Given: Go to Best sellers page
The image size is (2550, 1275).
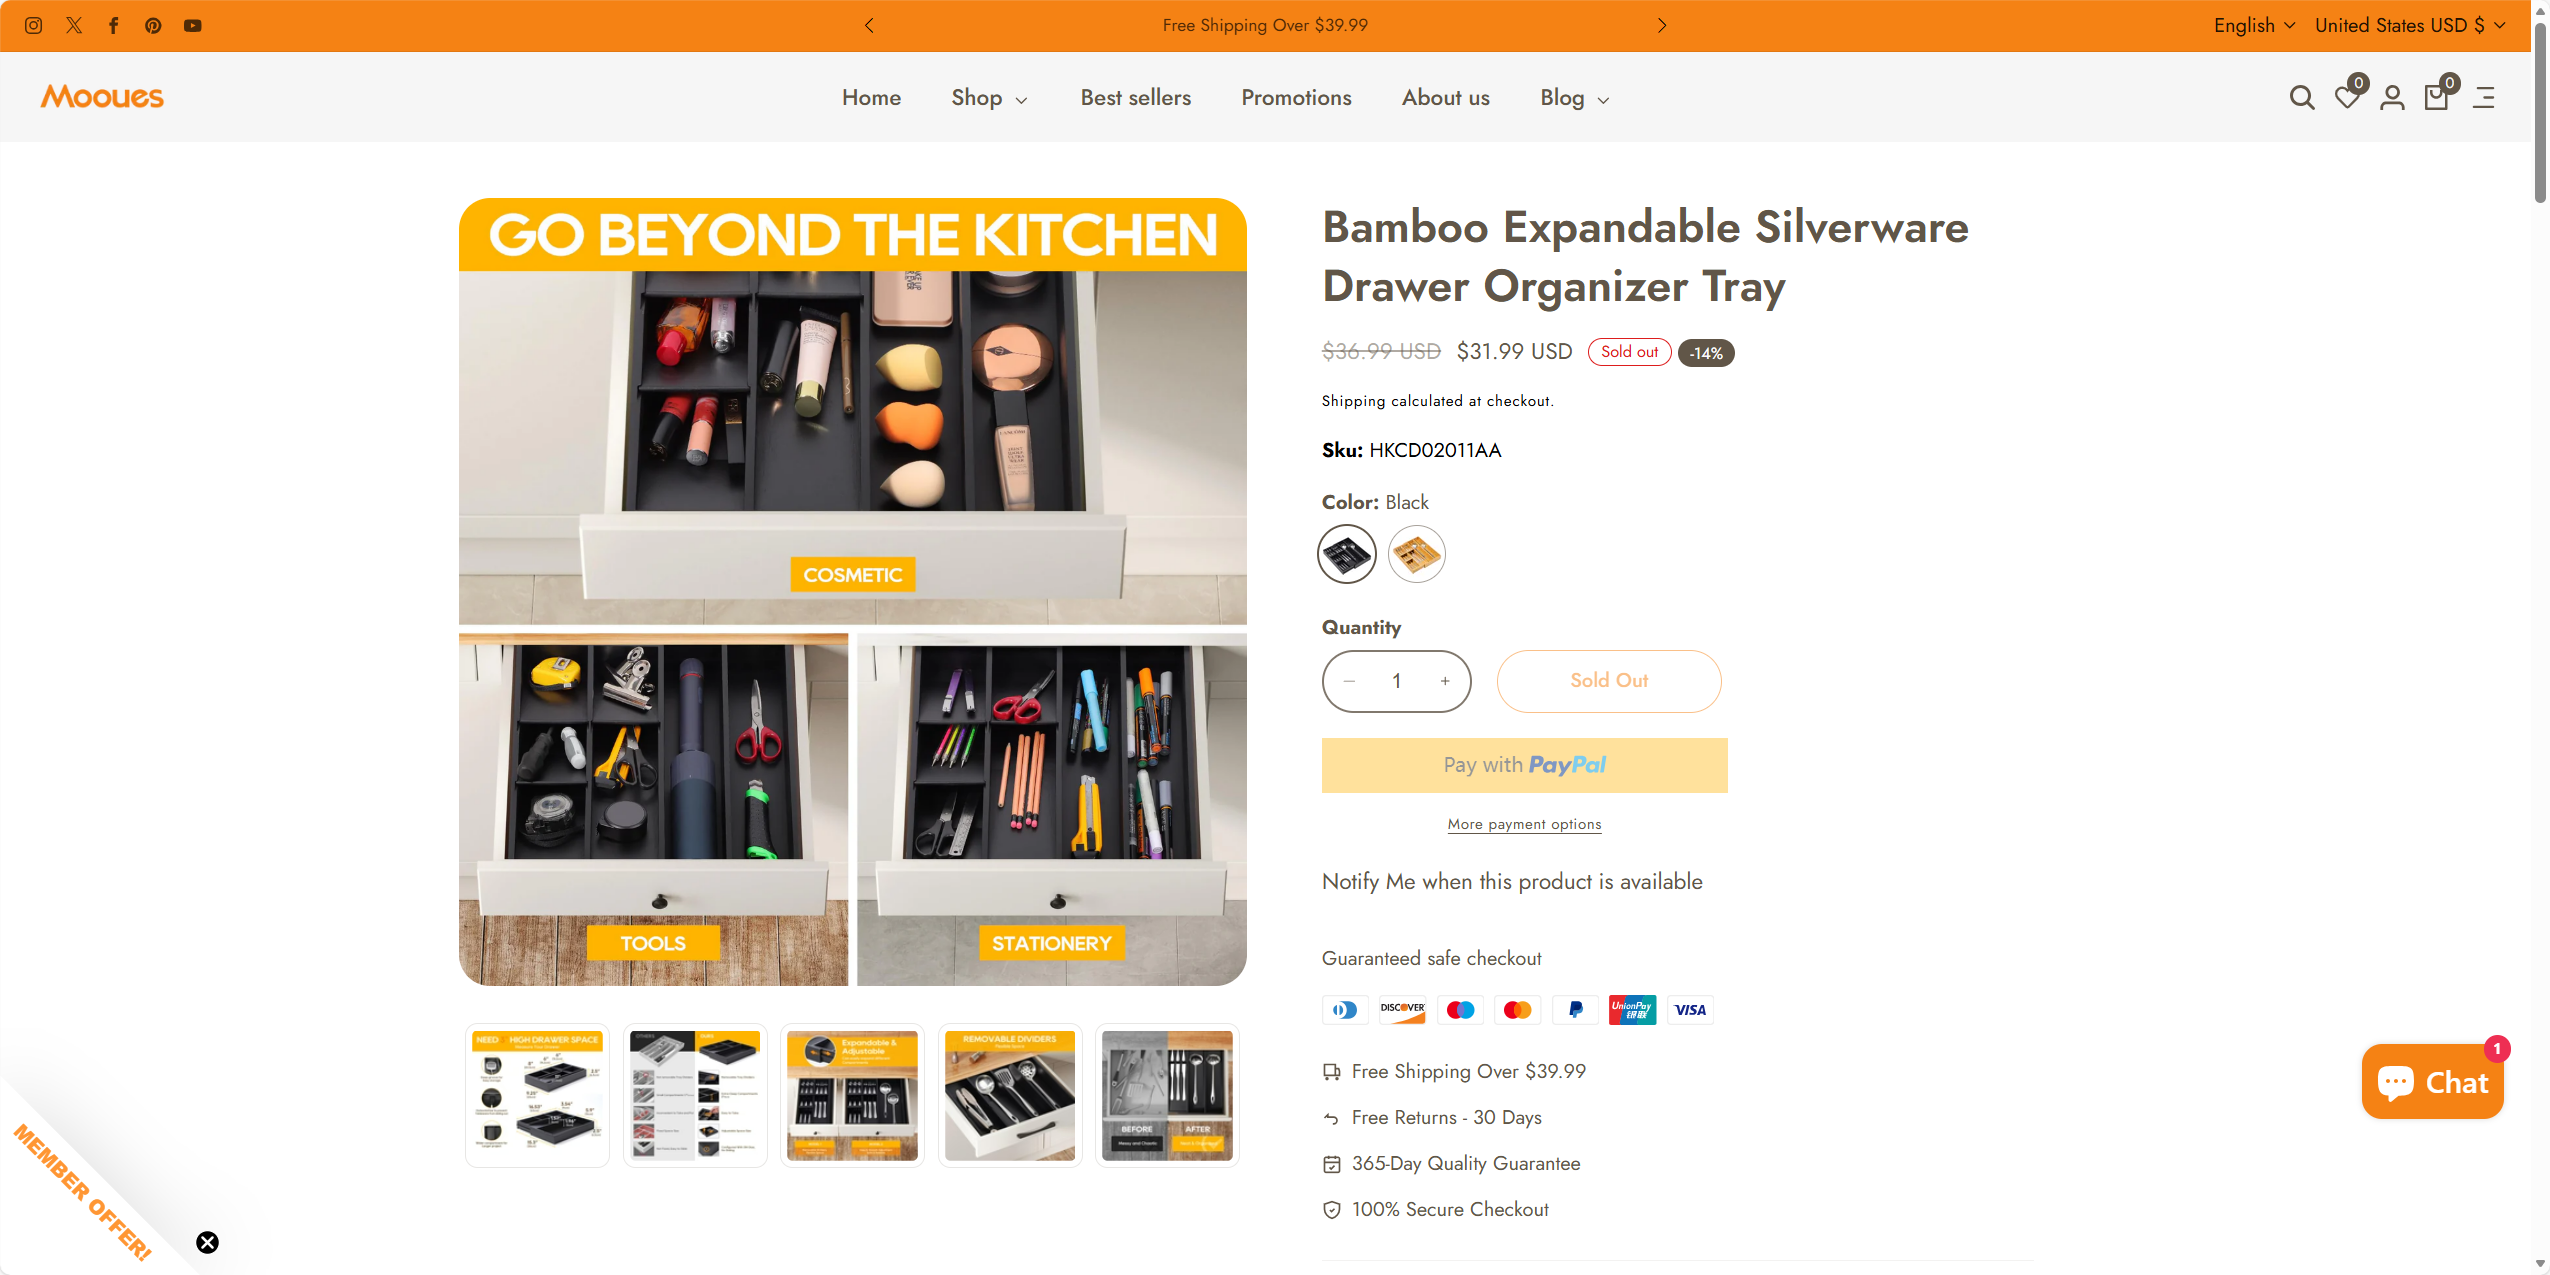Looking at the screenshot, I should pos(1135,97).
